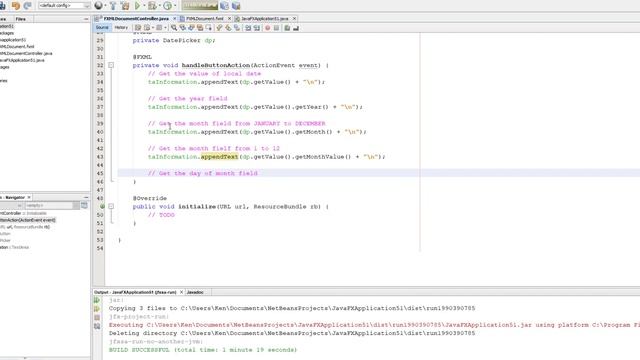
Task: Click the Previous Bookmark icon
Action: [x=219, y=28]
